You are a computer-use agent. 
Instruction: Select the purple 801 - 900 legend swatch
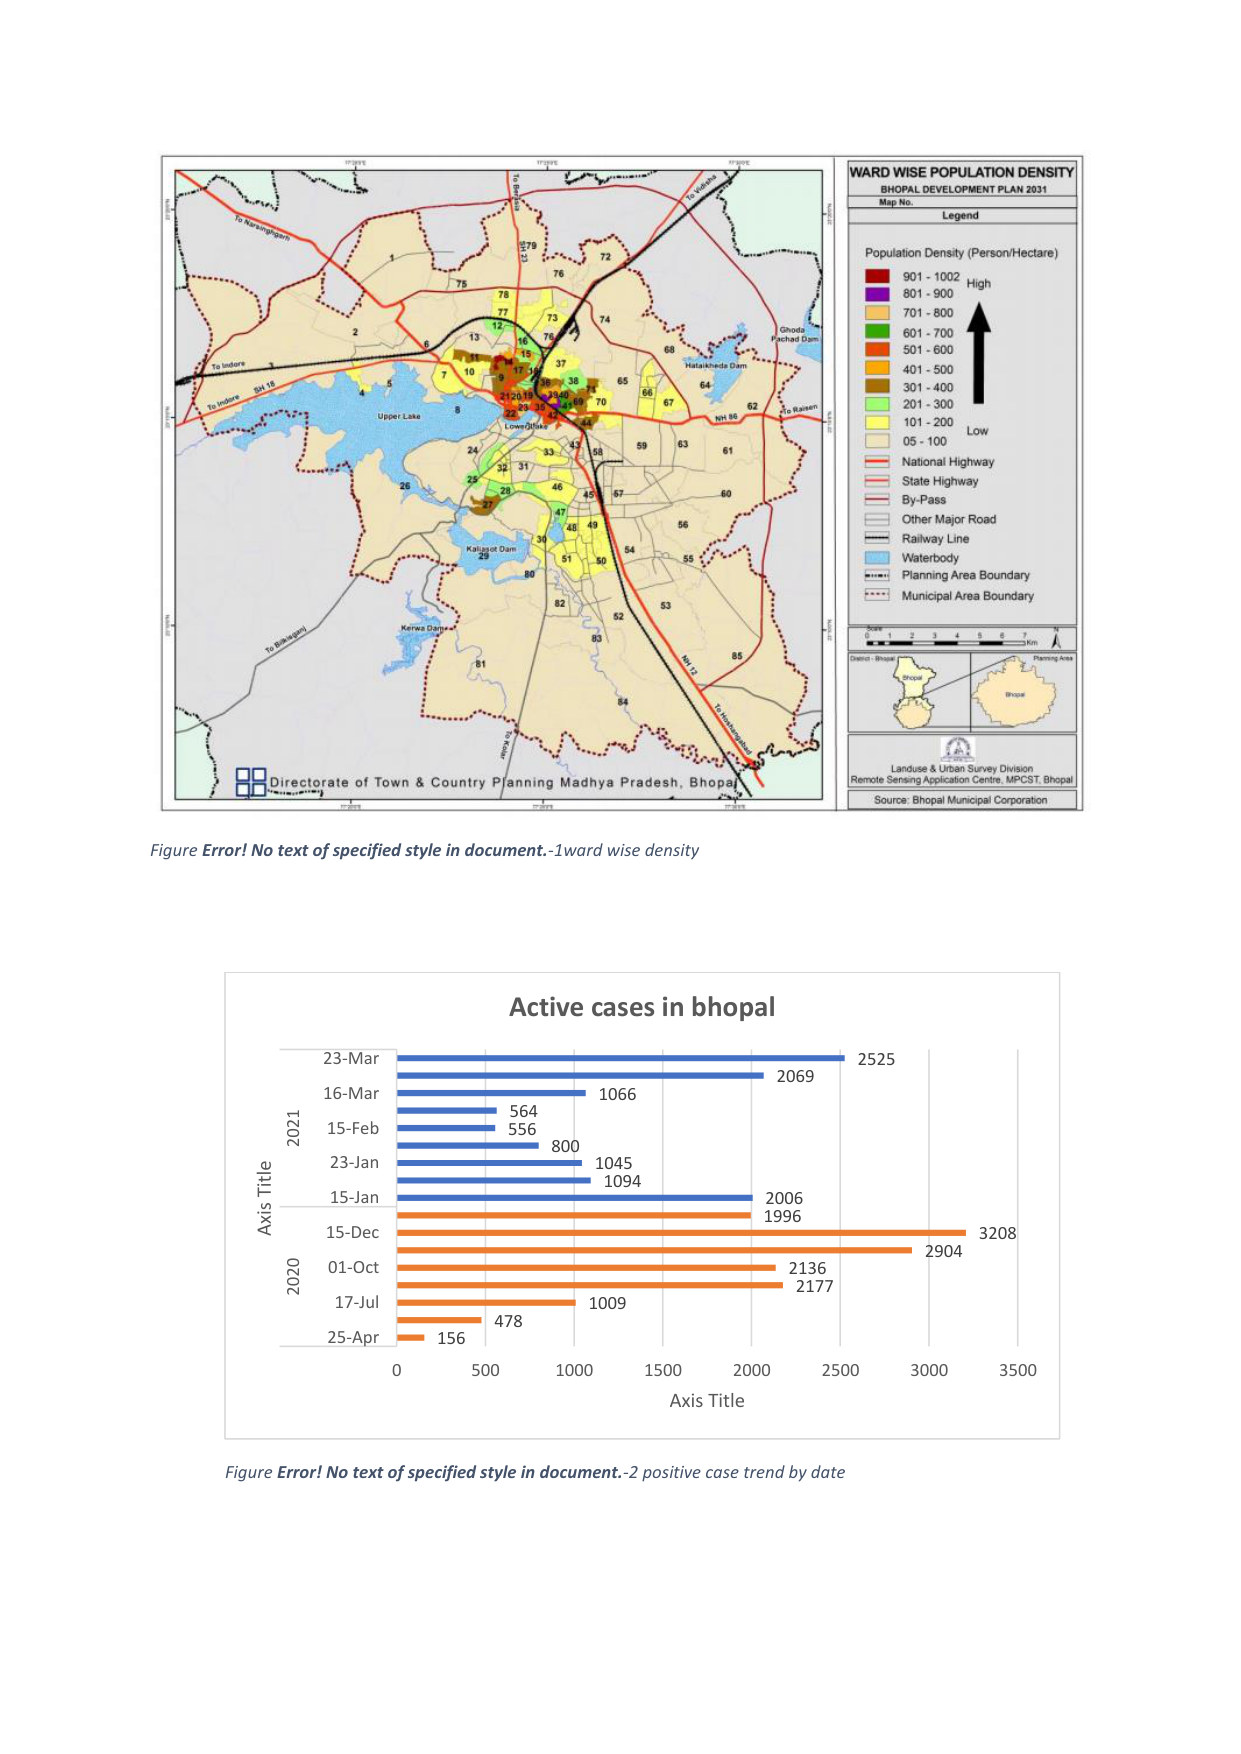tap(877, 294)
